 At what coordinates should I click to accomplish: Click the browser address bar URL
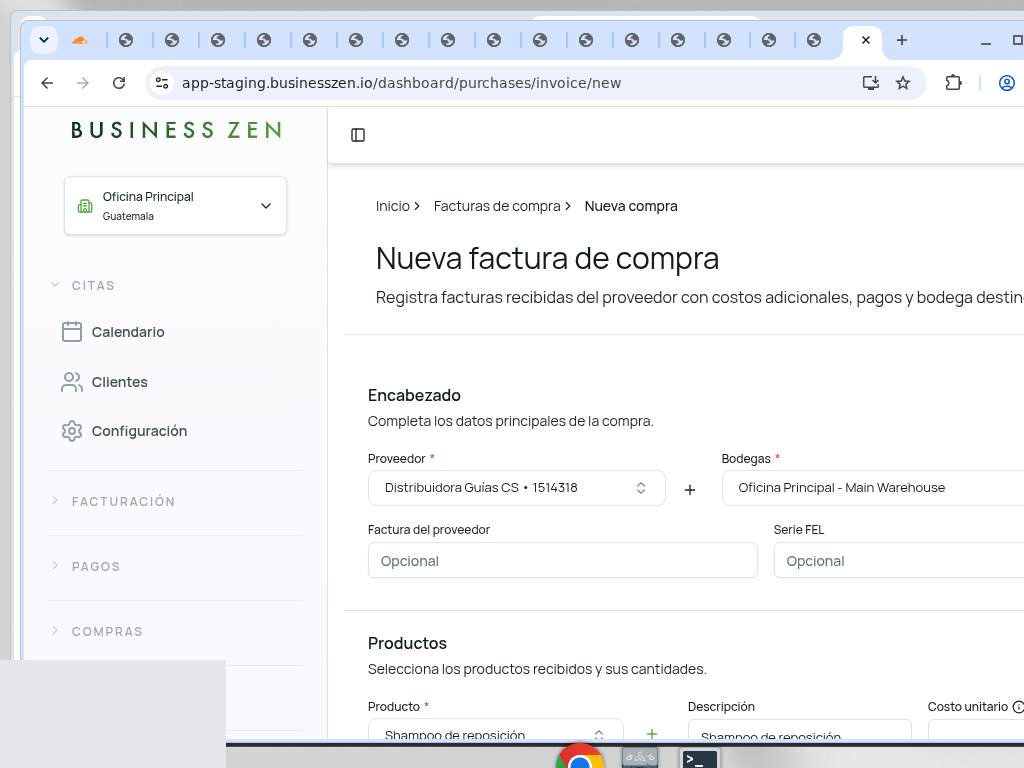tap(401, 83)
